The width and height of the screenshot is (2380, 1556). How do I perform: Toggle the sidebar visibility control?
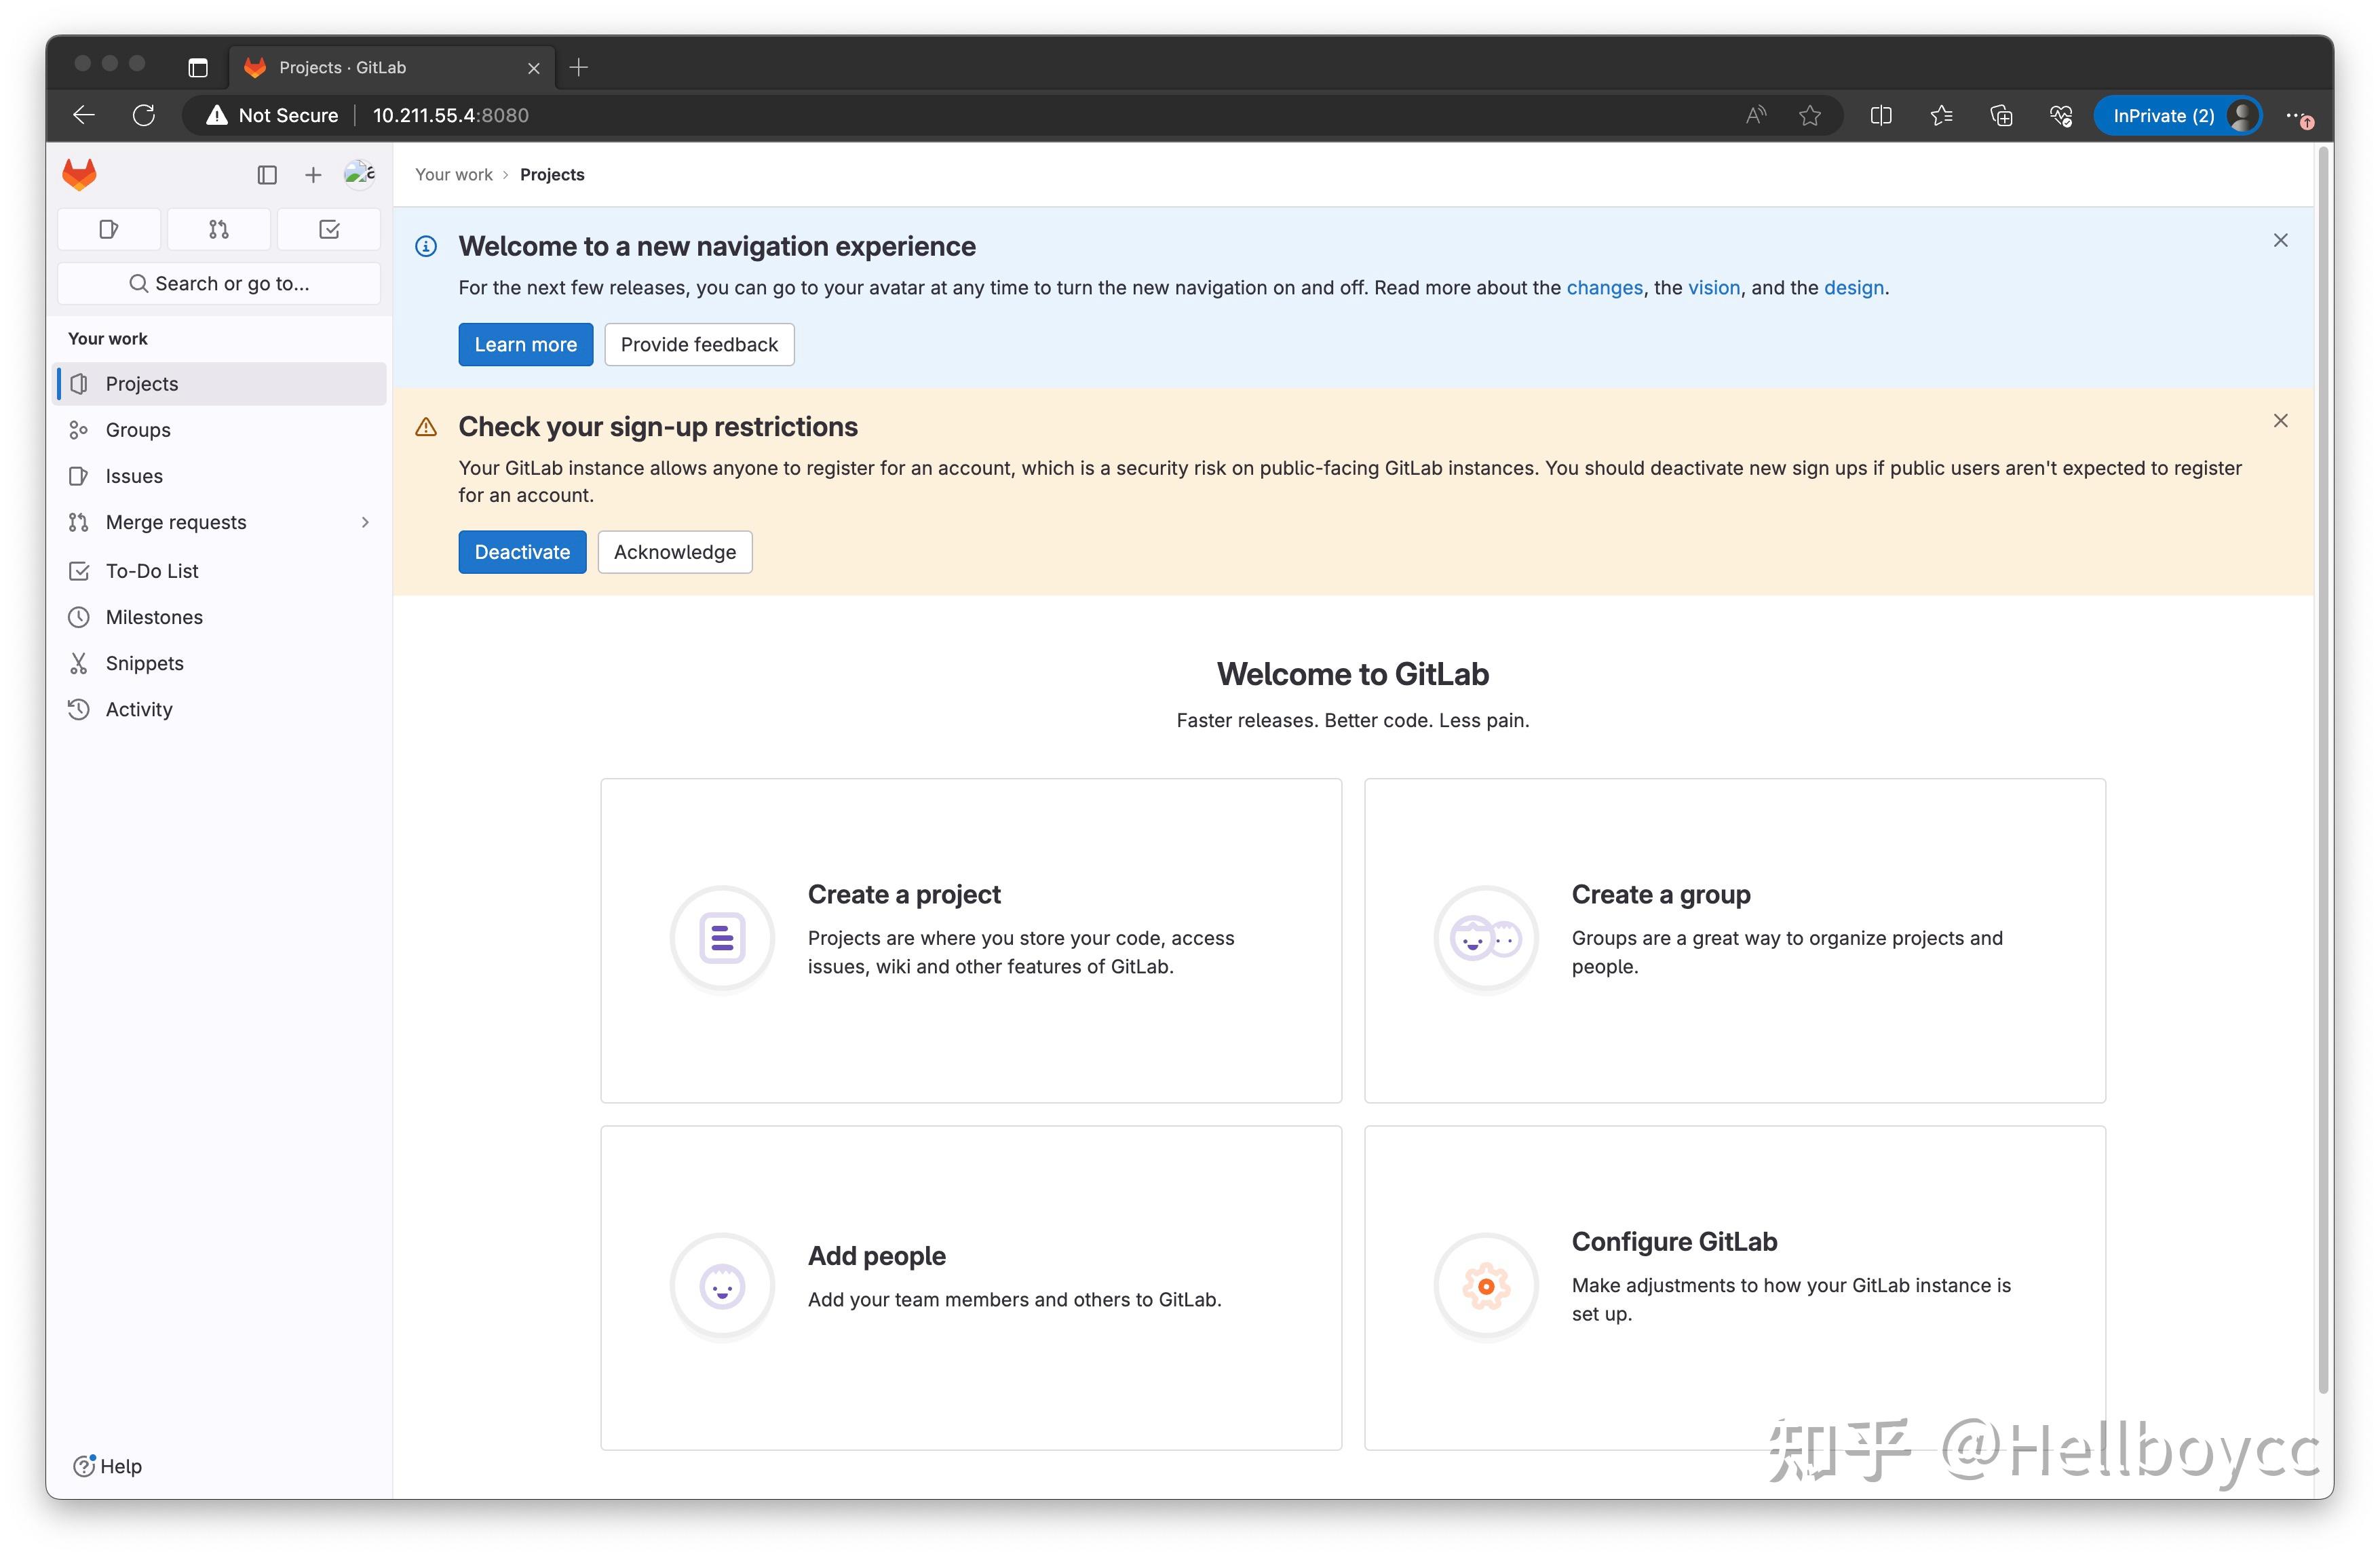(267, 174)
